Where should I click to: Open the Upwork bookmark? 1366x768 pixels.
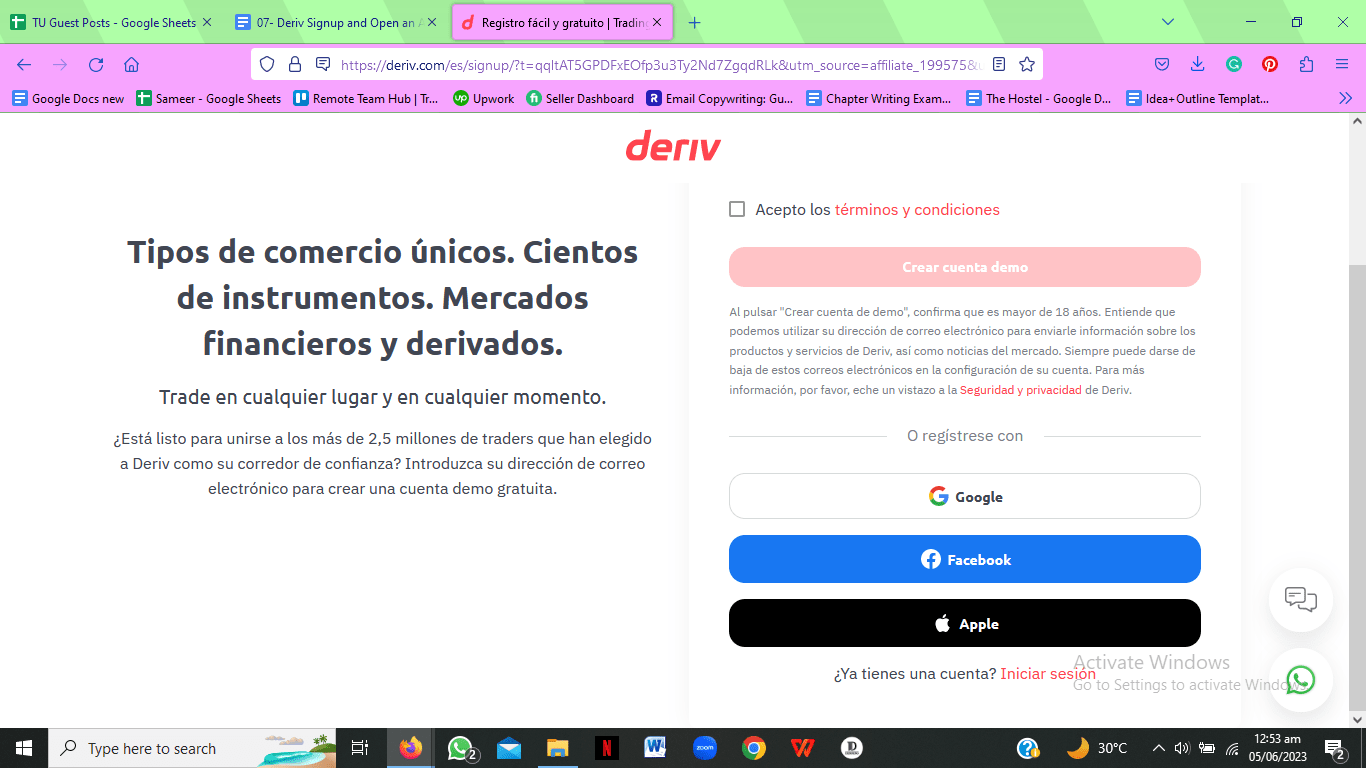(x=484, y=98)
